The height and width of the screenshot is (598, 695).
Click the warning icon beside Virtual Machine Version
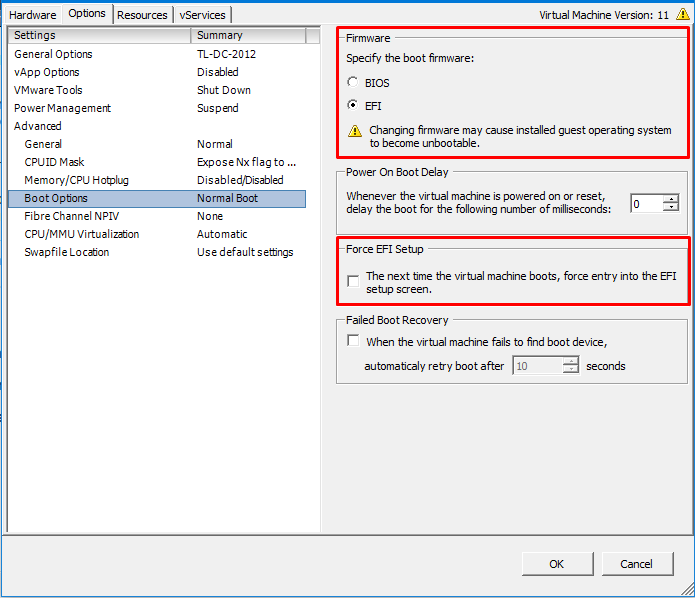pyautogui.click(x=683, y=14)
